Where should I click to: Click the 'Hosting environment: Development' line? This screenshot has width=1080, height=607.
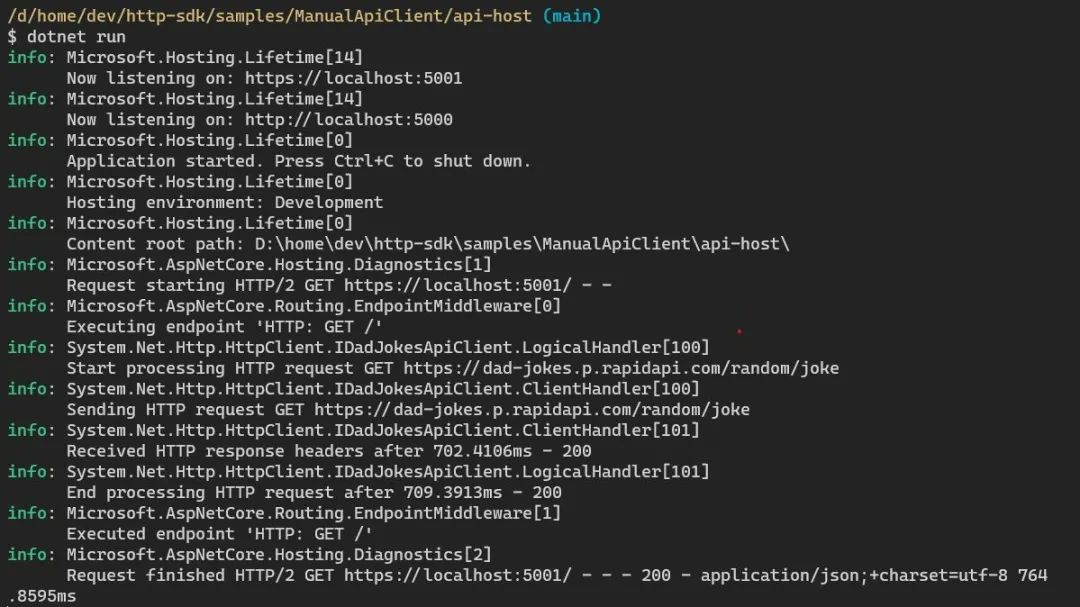coord(224,202)
